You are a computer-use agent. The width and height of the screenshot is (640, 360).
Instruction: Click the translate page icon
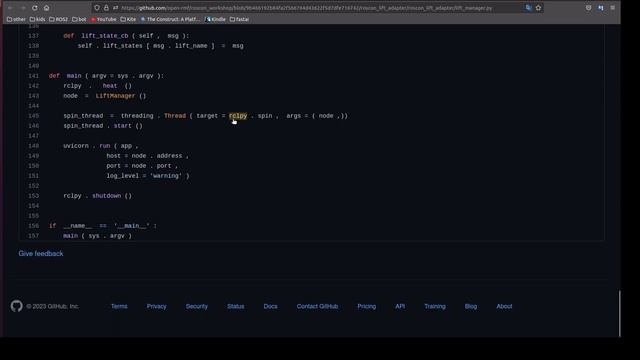[529, 8]
